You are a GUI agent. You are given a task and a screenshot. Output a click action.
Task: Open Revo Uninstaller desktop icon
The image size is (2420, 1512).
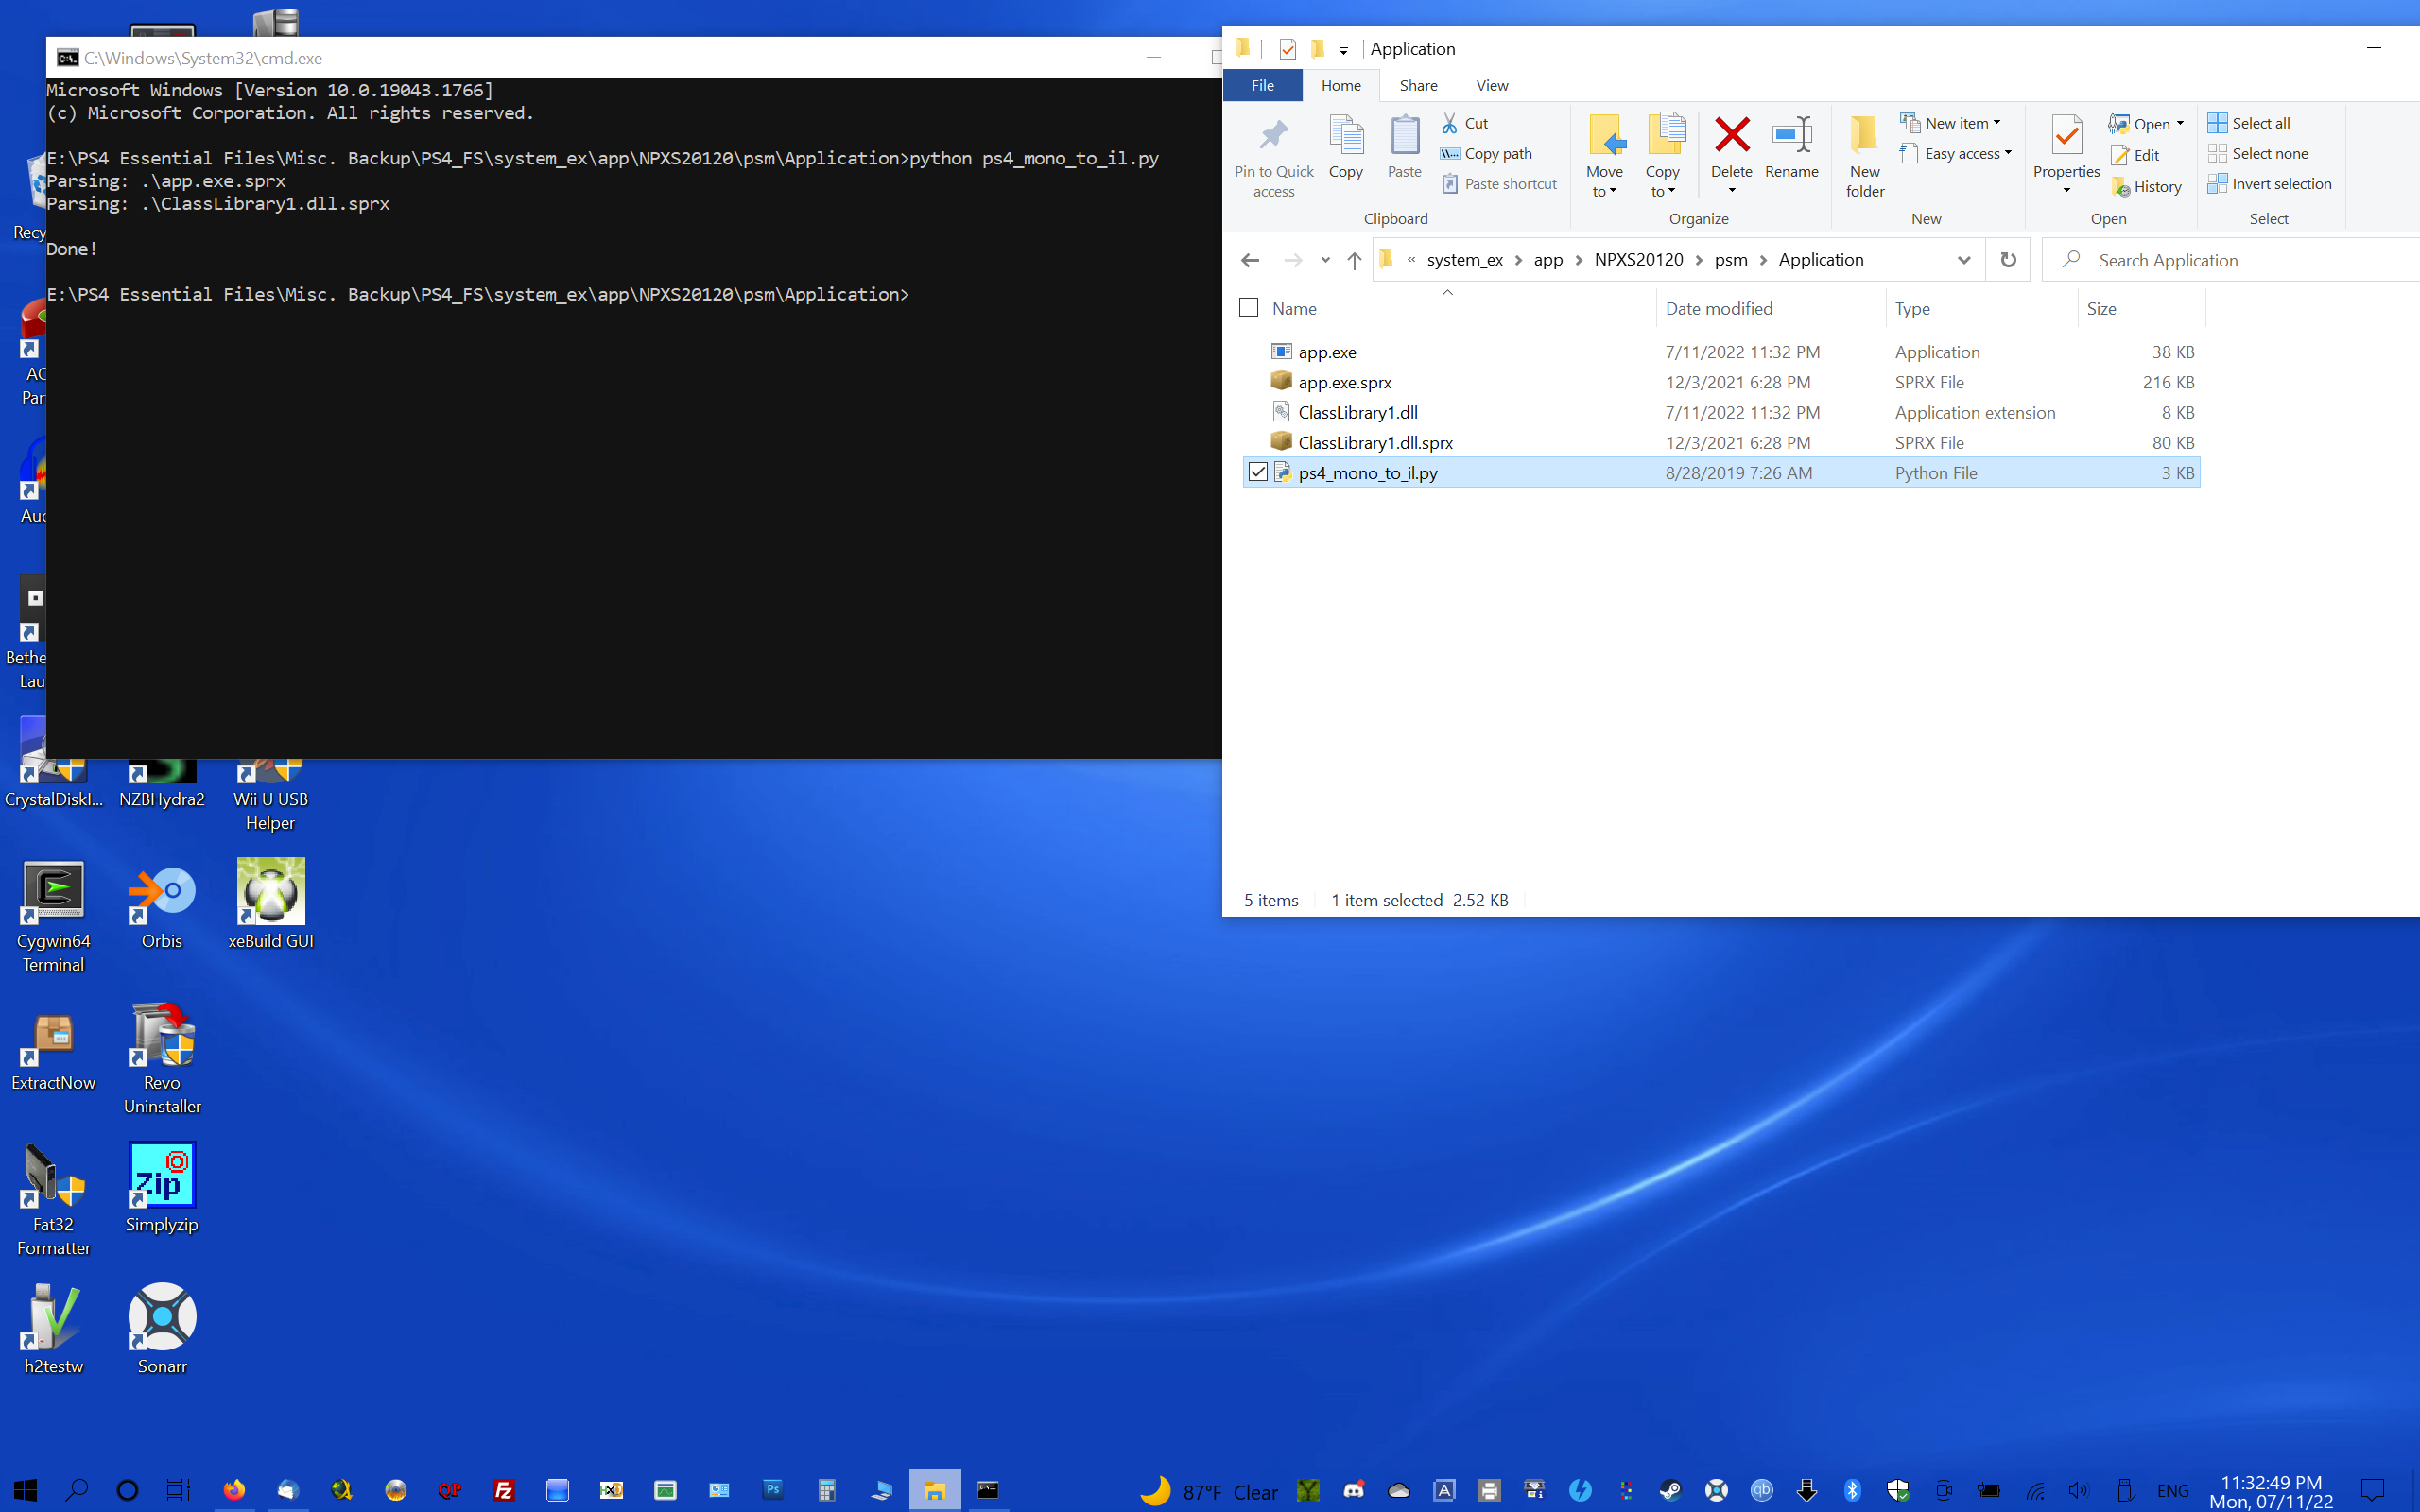(162, 1058)
